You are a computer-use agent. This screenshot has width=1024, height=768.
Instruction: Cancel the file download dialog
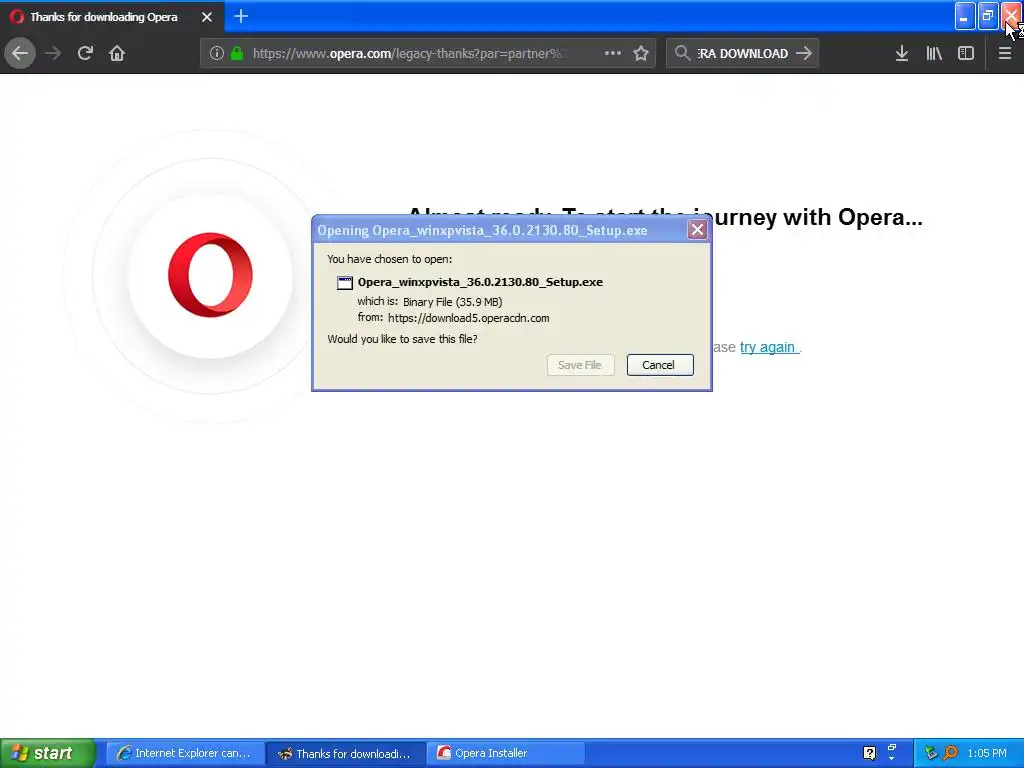pyautogui.click(x=660, y=365)
